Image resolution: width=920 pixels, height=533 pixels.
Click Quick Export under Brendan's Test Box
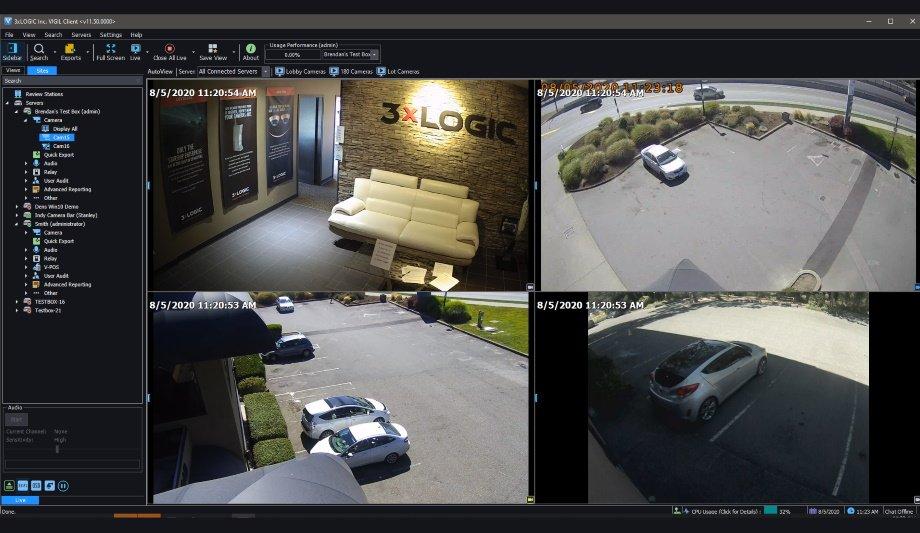pos(59,155)
